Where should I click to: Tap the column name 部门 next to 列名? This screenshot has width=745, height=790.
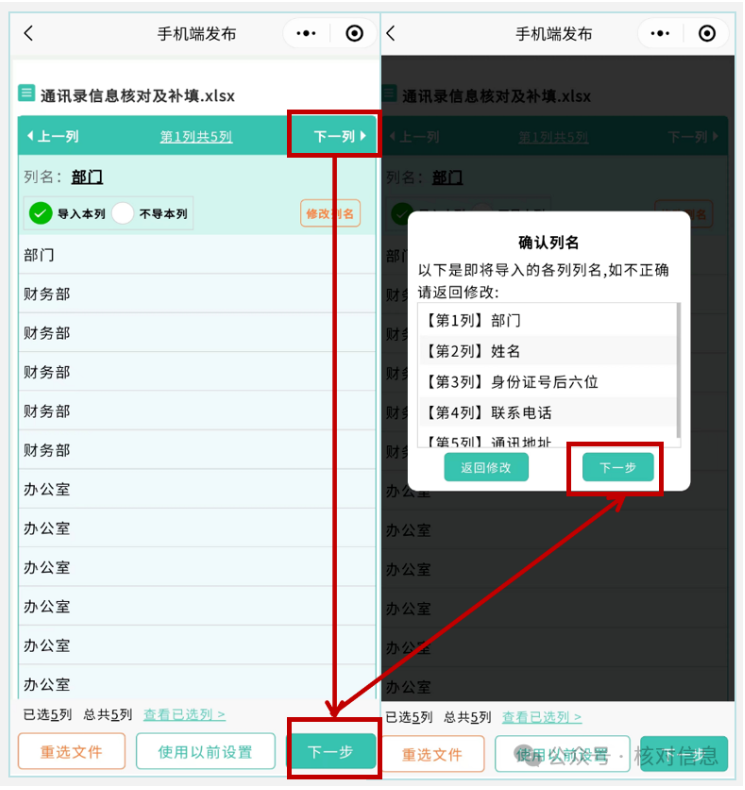point(87,177)
